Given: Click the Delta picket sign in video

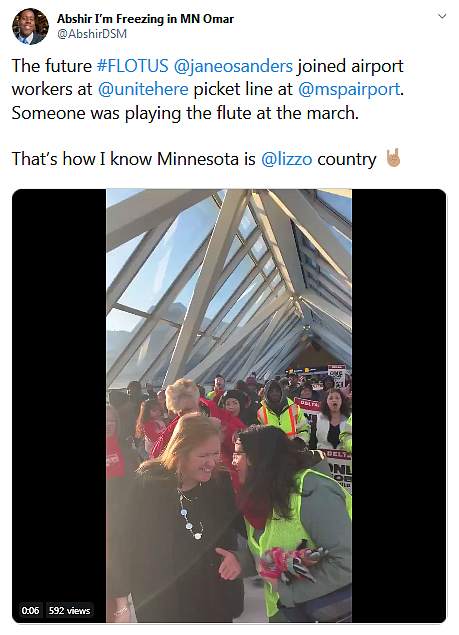Looking at the screenshot, I should click(339, 470).
